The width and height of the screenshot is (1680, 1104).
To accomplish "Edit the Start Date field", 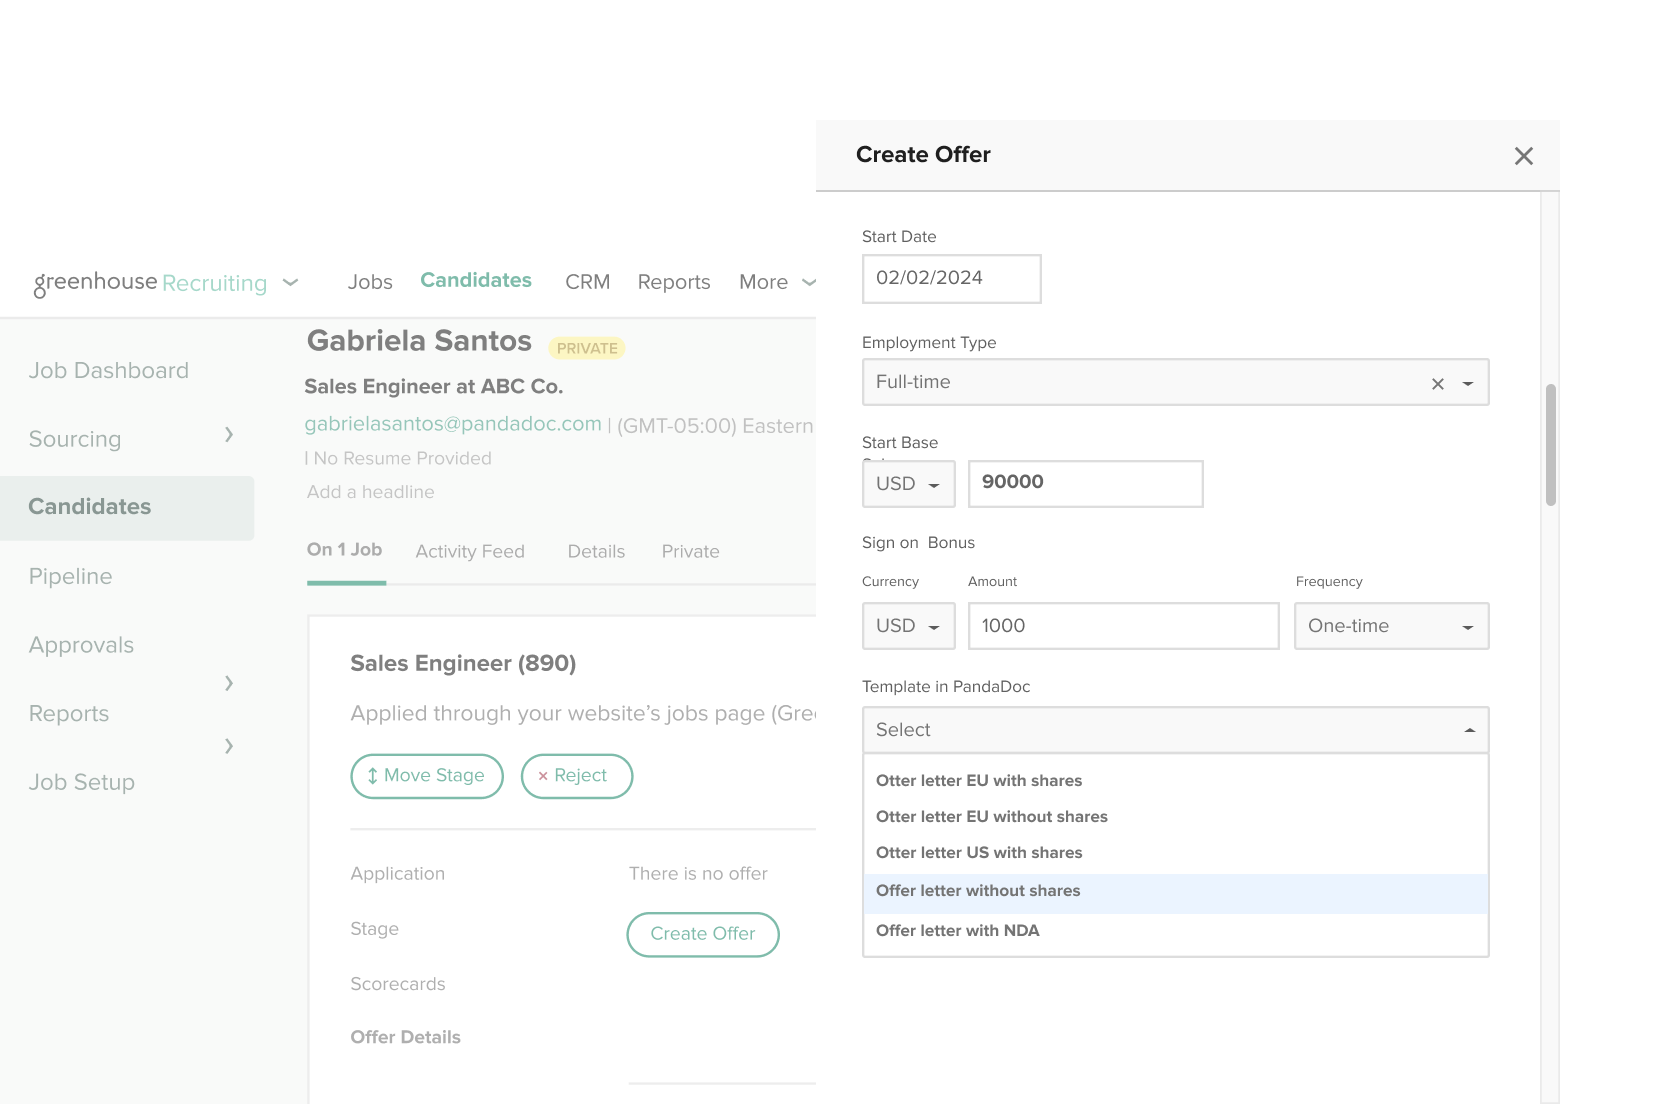I will 951,279.
